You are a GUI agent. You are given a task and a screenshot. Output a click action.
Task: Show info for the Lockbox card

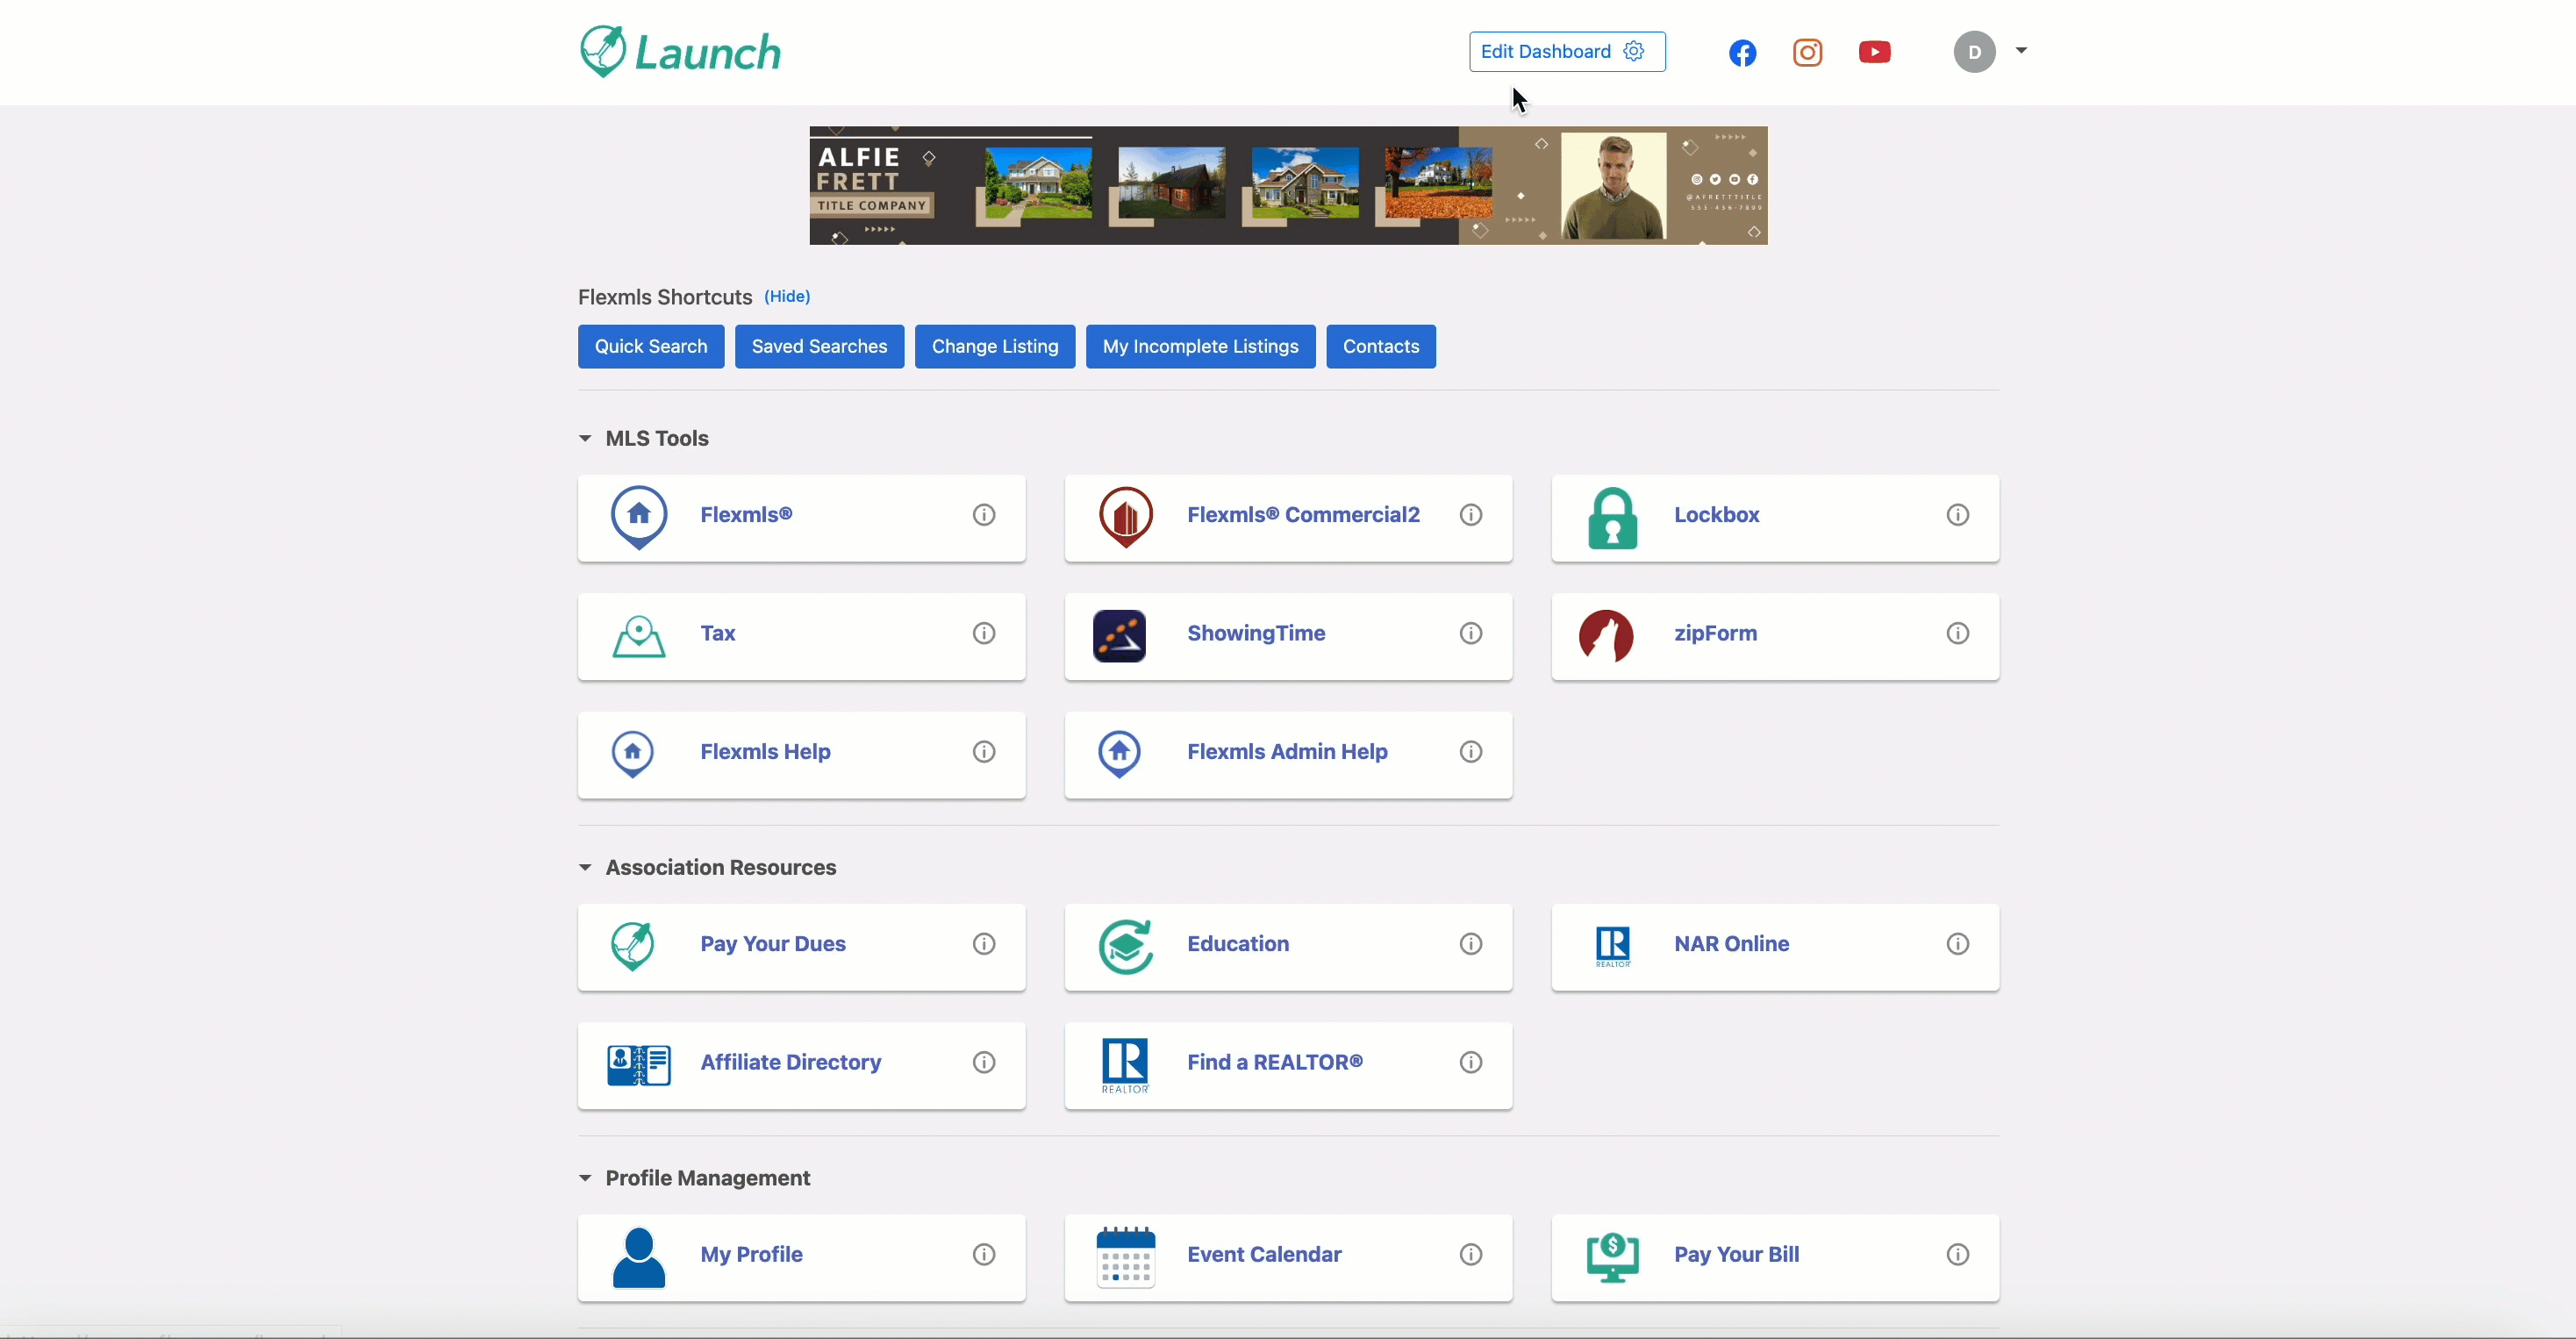click(x=1958, y=515)
